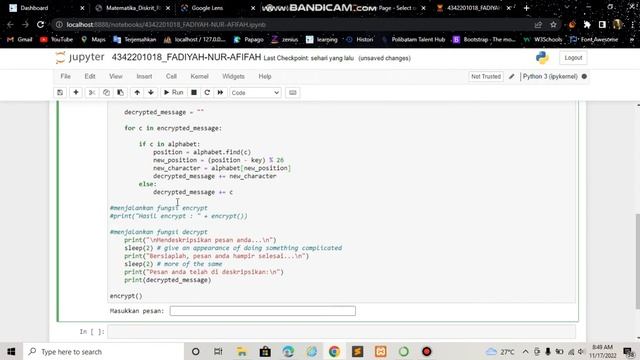Click the empty In [ ] cell
This screenshot has width=640, height=360.
click(x=342, y=331)
